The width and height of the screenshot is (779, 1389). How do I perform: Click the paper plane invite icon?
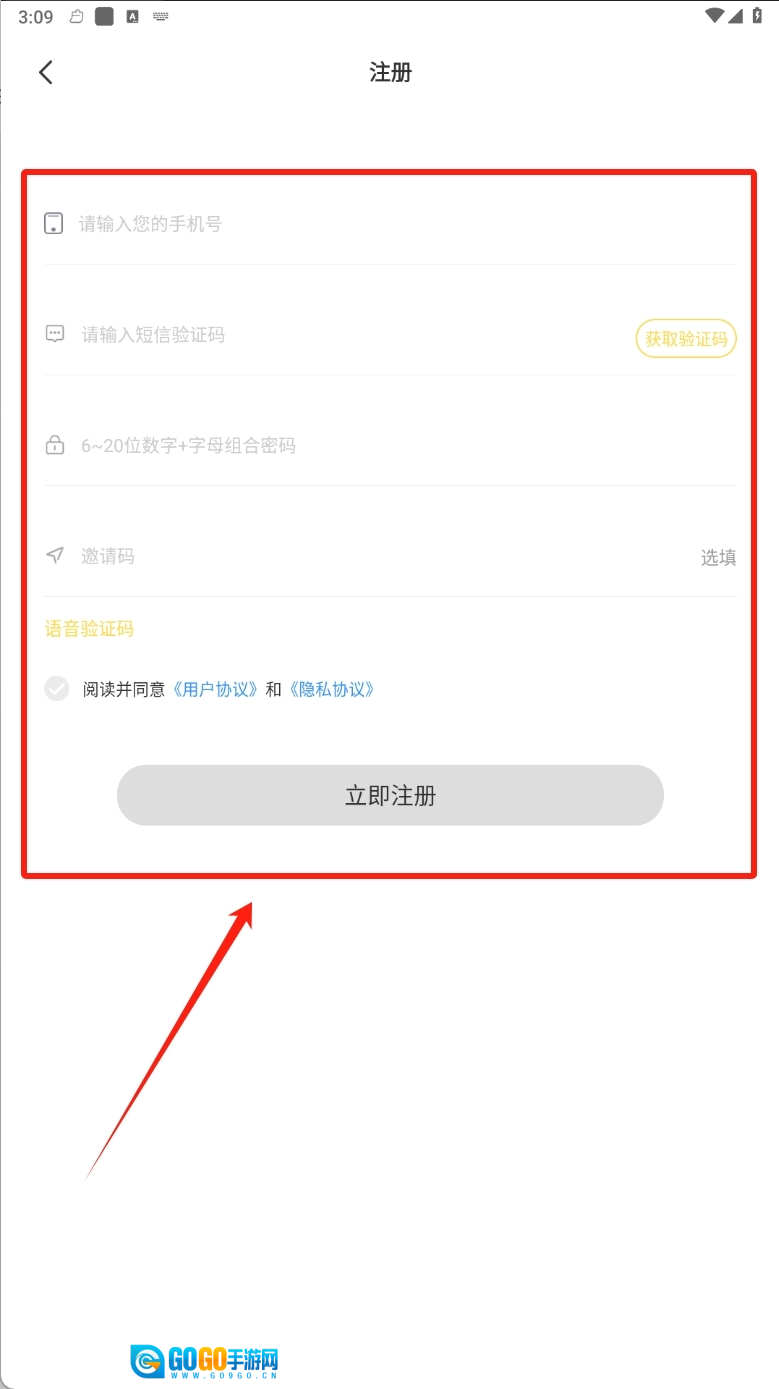[x=55, y=555]
